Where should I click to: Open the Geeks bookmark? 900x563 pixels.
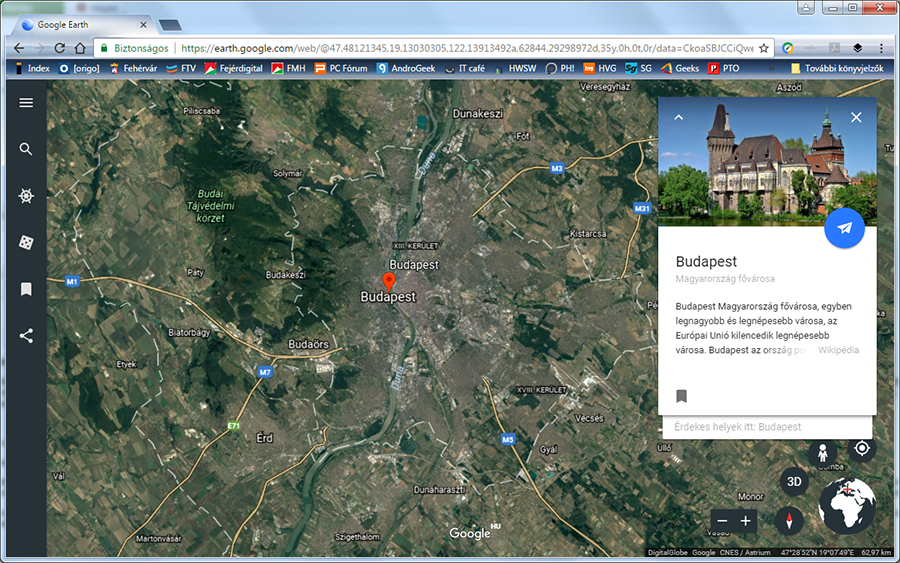(680, 68)
